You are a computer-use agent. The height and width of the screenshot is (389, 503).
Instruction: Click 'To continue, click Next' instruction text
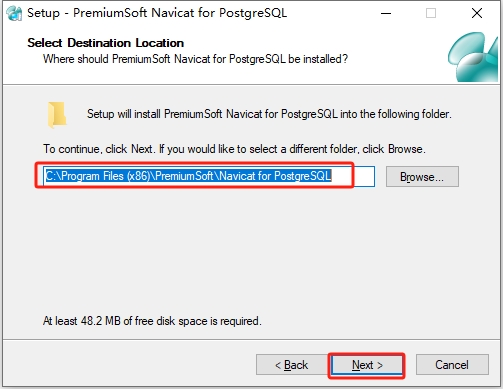234,149
